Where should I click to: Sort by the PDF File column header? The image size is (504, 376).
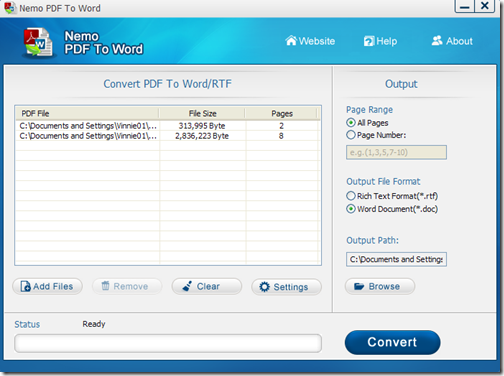click(87, 114)
